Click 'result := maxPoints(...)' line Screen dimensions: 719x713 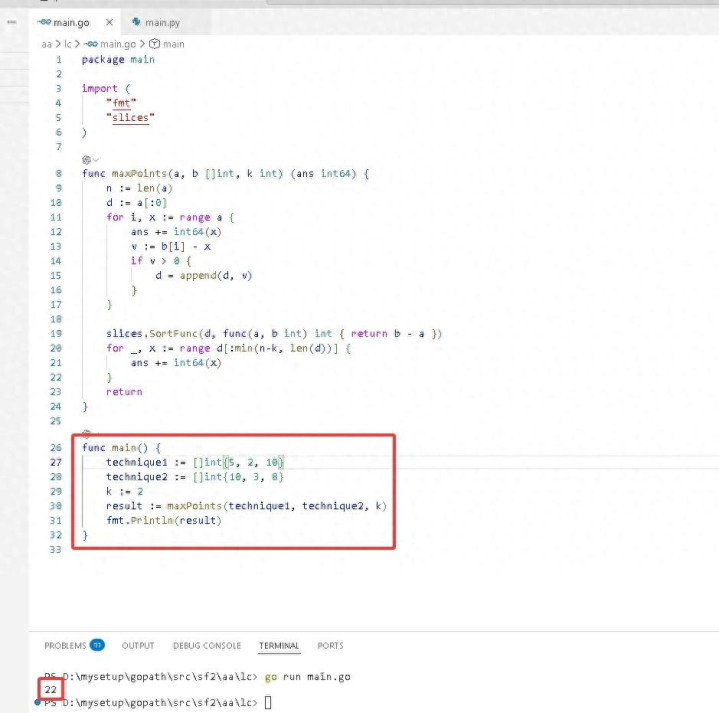(x=247, y=506)
